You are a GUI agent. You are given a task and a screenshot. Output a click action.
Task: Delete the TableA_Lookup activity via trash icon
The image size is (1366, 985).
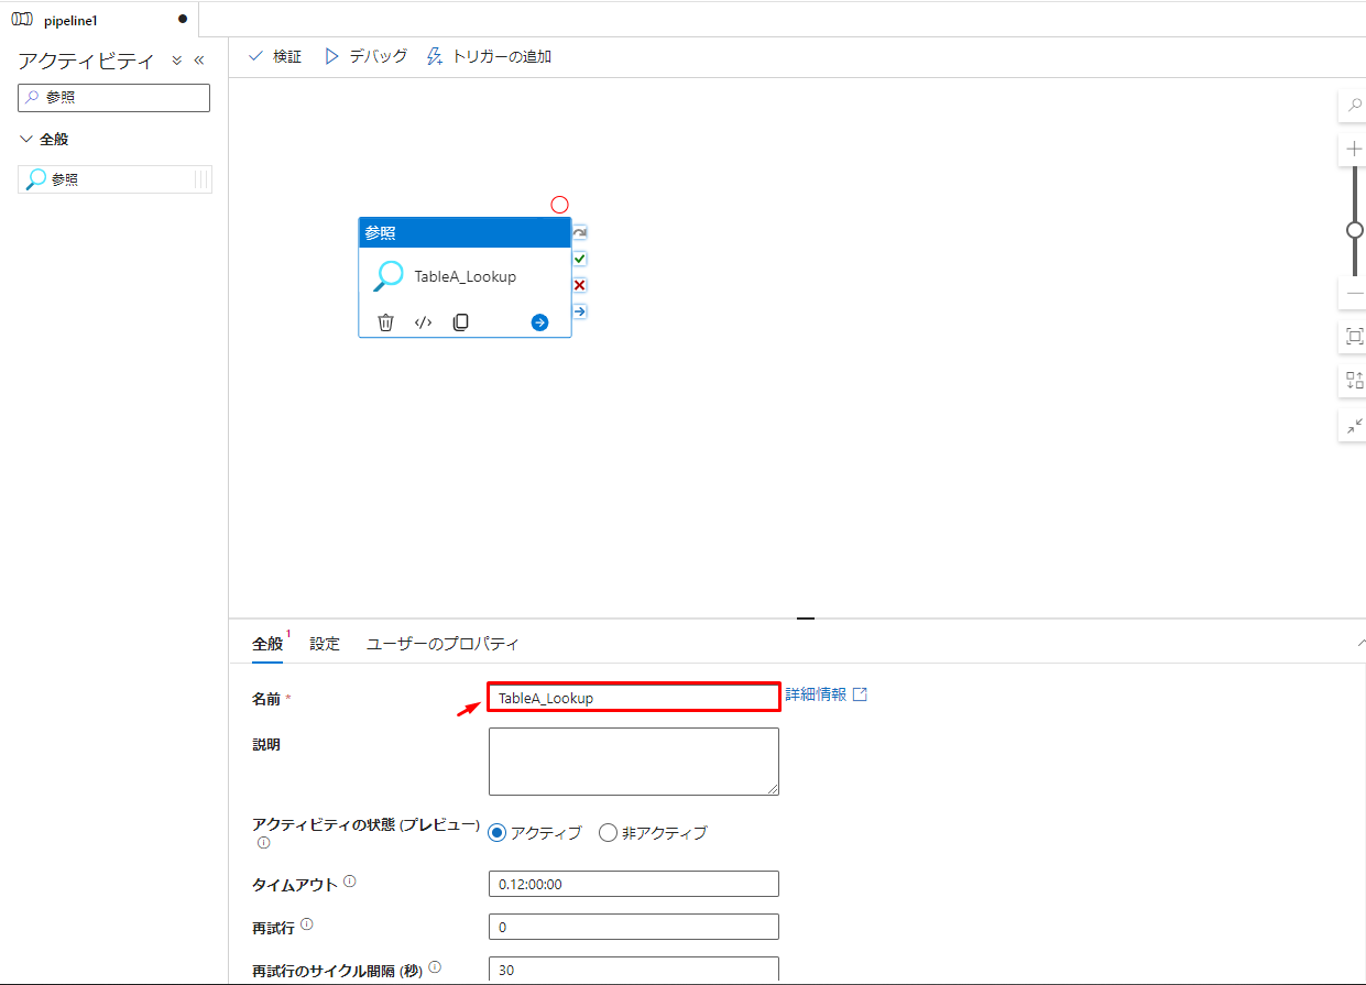coord(385,322)
